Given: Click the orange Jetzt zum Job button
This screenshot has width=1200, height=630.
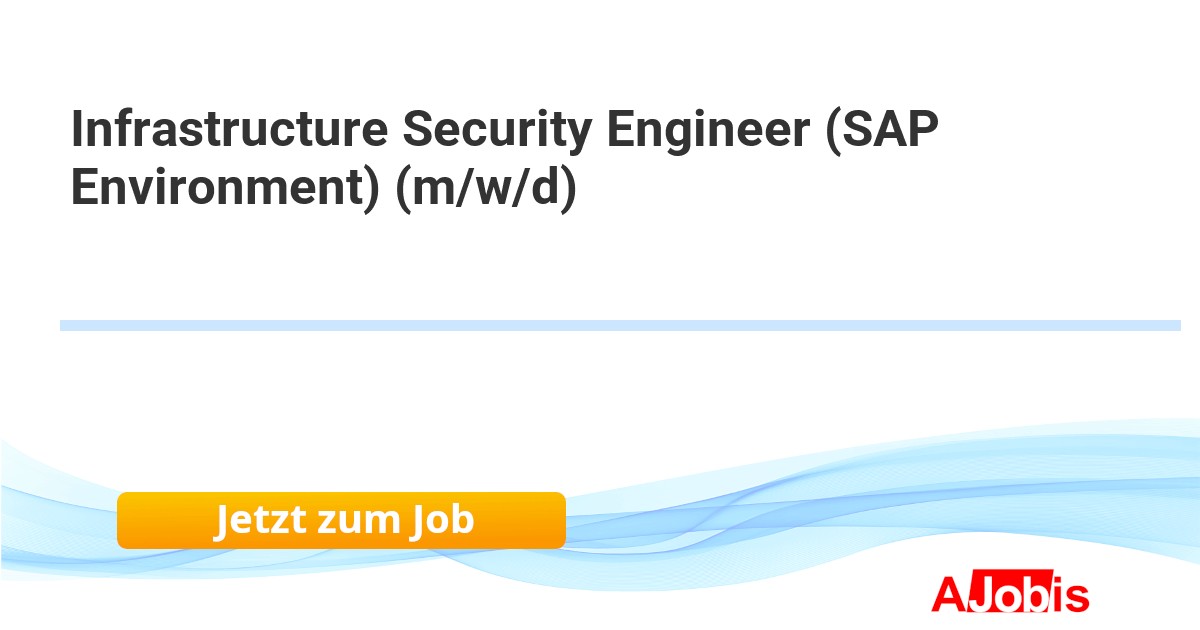Looking at the screenshot, I should click(341, 520).
